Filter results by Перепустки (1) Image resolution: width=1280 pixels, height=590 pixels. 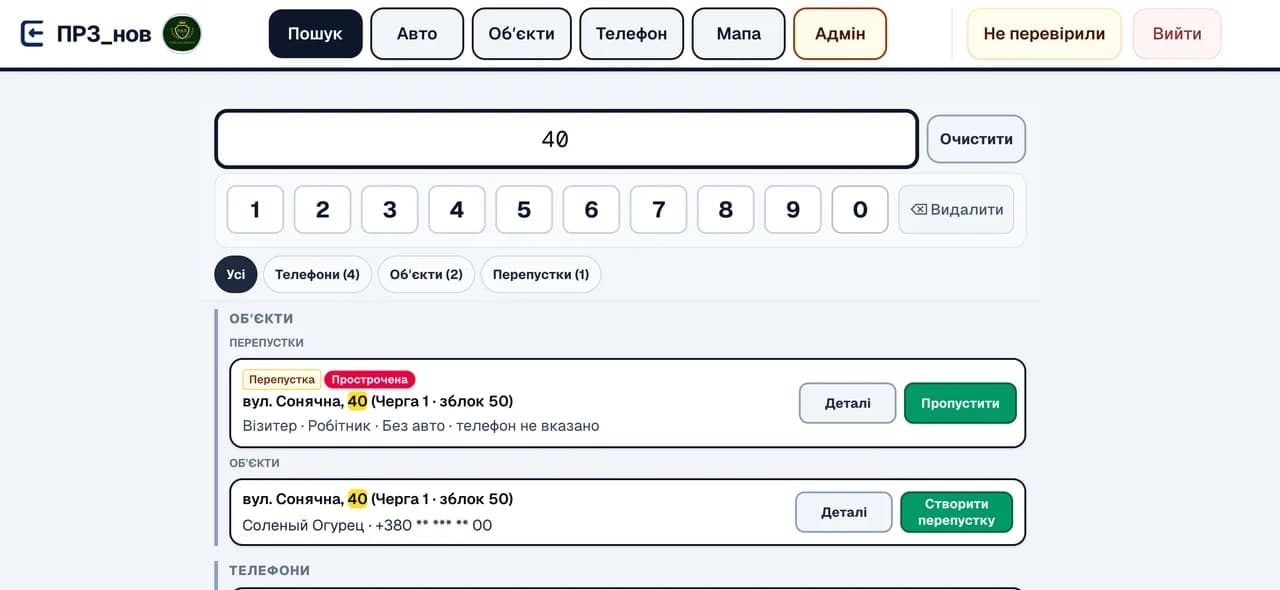[541, 274]
